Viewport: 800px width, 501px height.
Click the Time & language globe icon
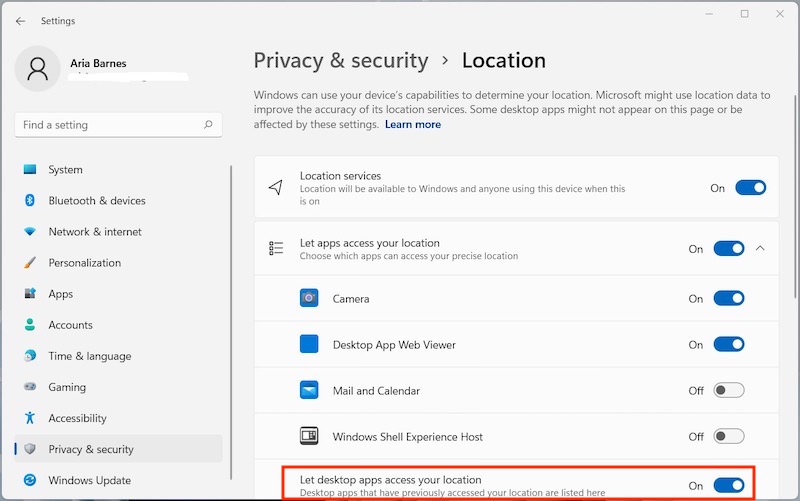(30, 356)
